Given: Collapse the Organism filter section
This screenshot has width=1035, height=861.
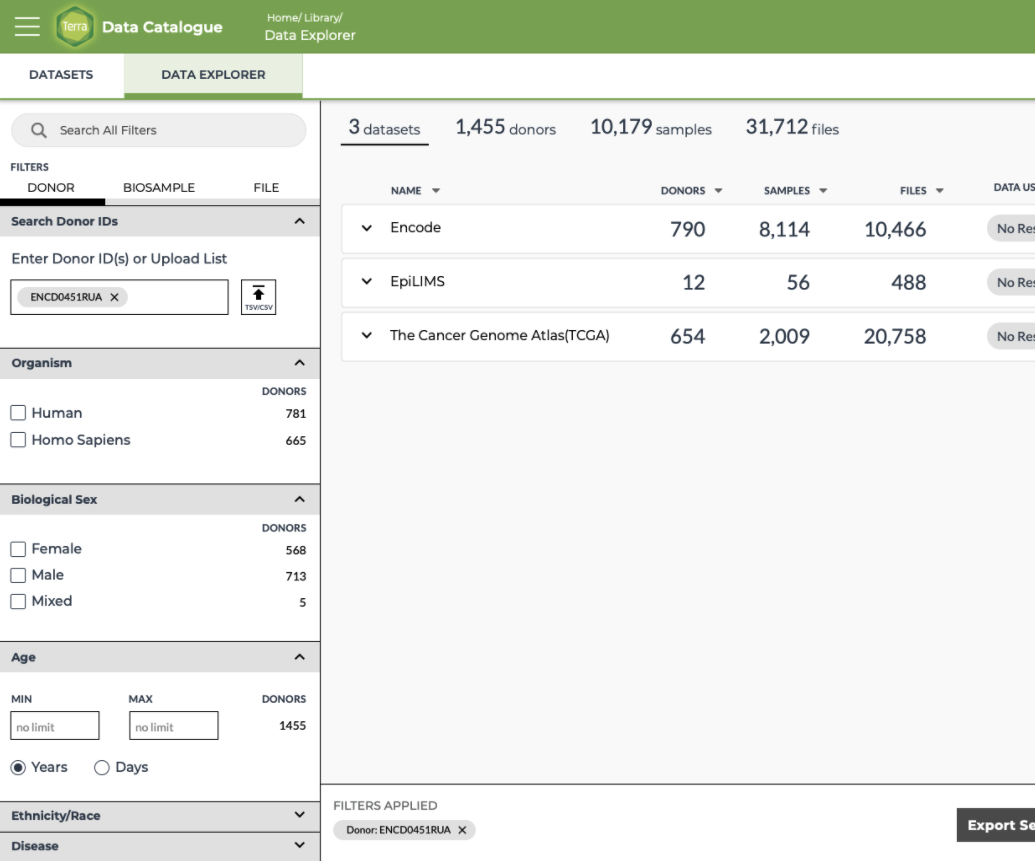Looking at the screenshot, I should (300, 363).
